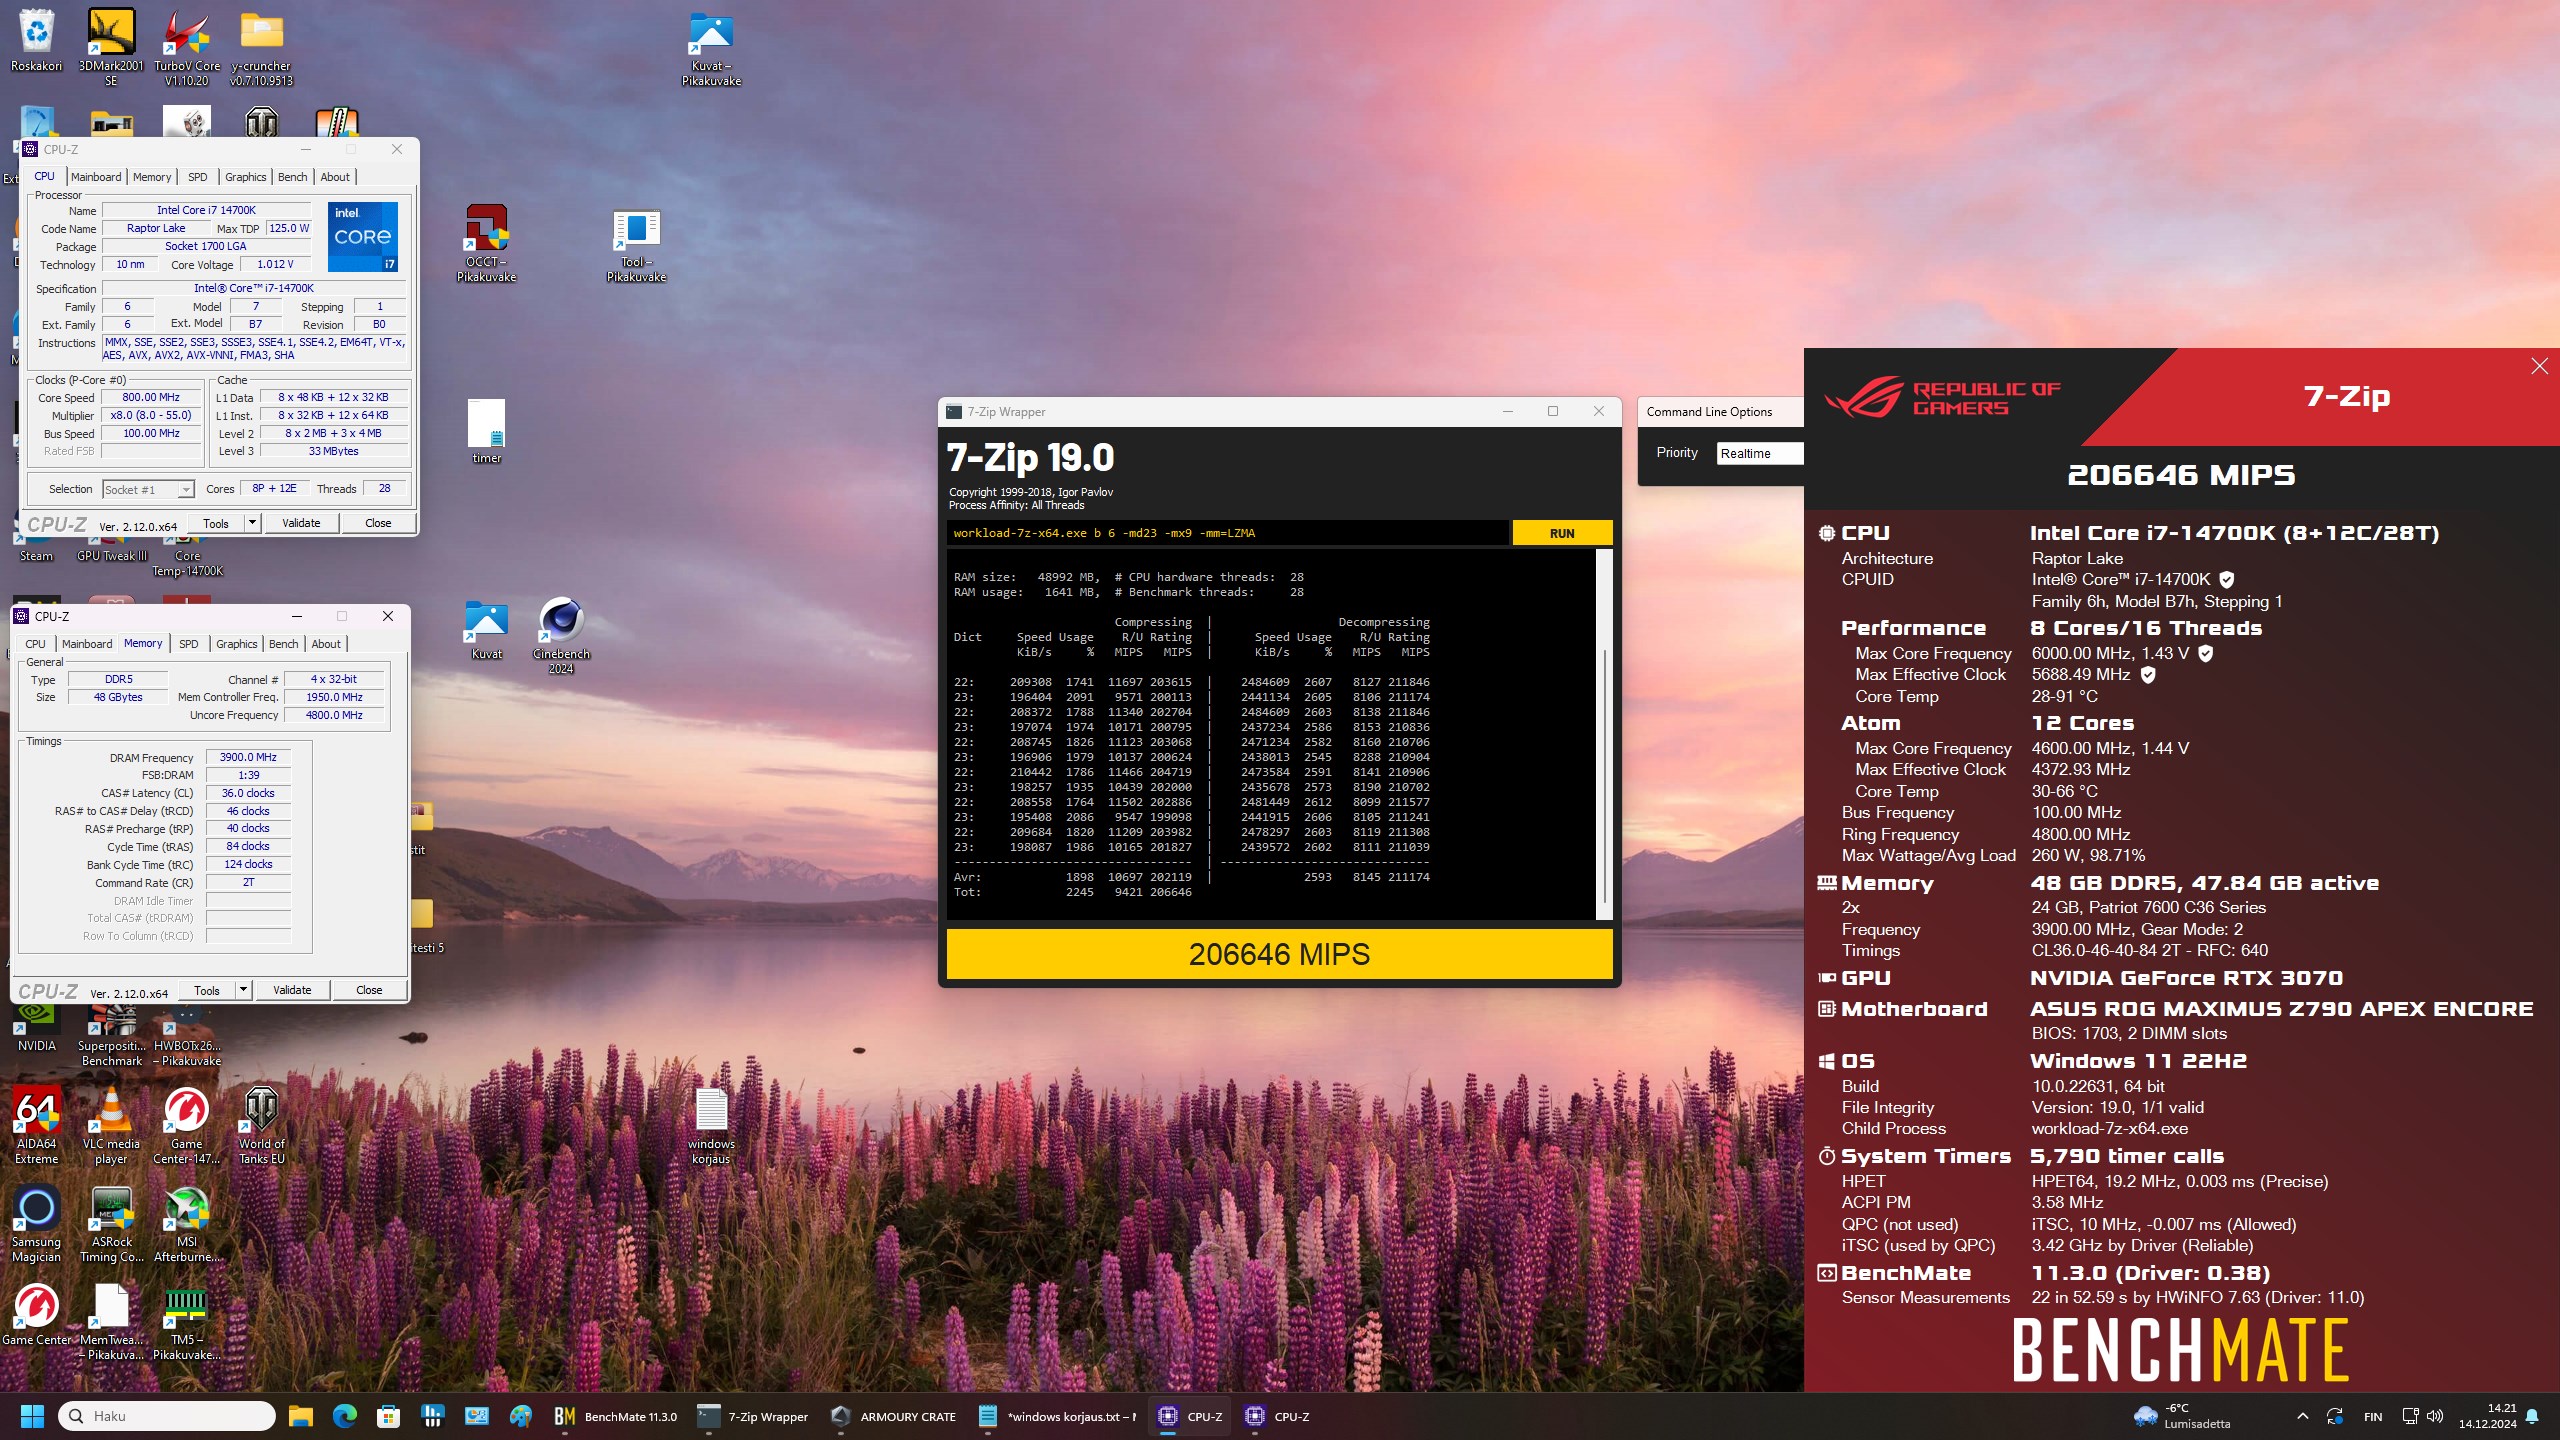The height and width of the screenshot is (1440, 2560).
Task: Open the AIDA64 Extreme desktop icon
Action: click(36, 1126)
